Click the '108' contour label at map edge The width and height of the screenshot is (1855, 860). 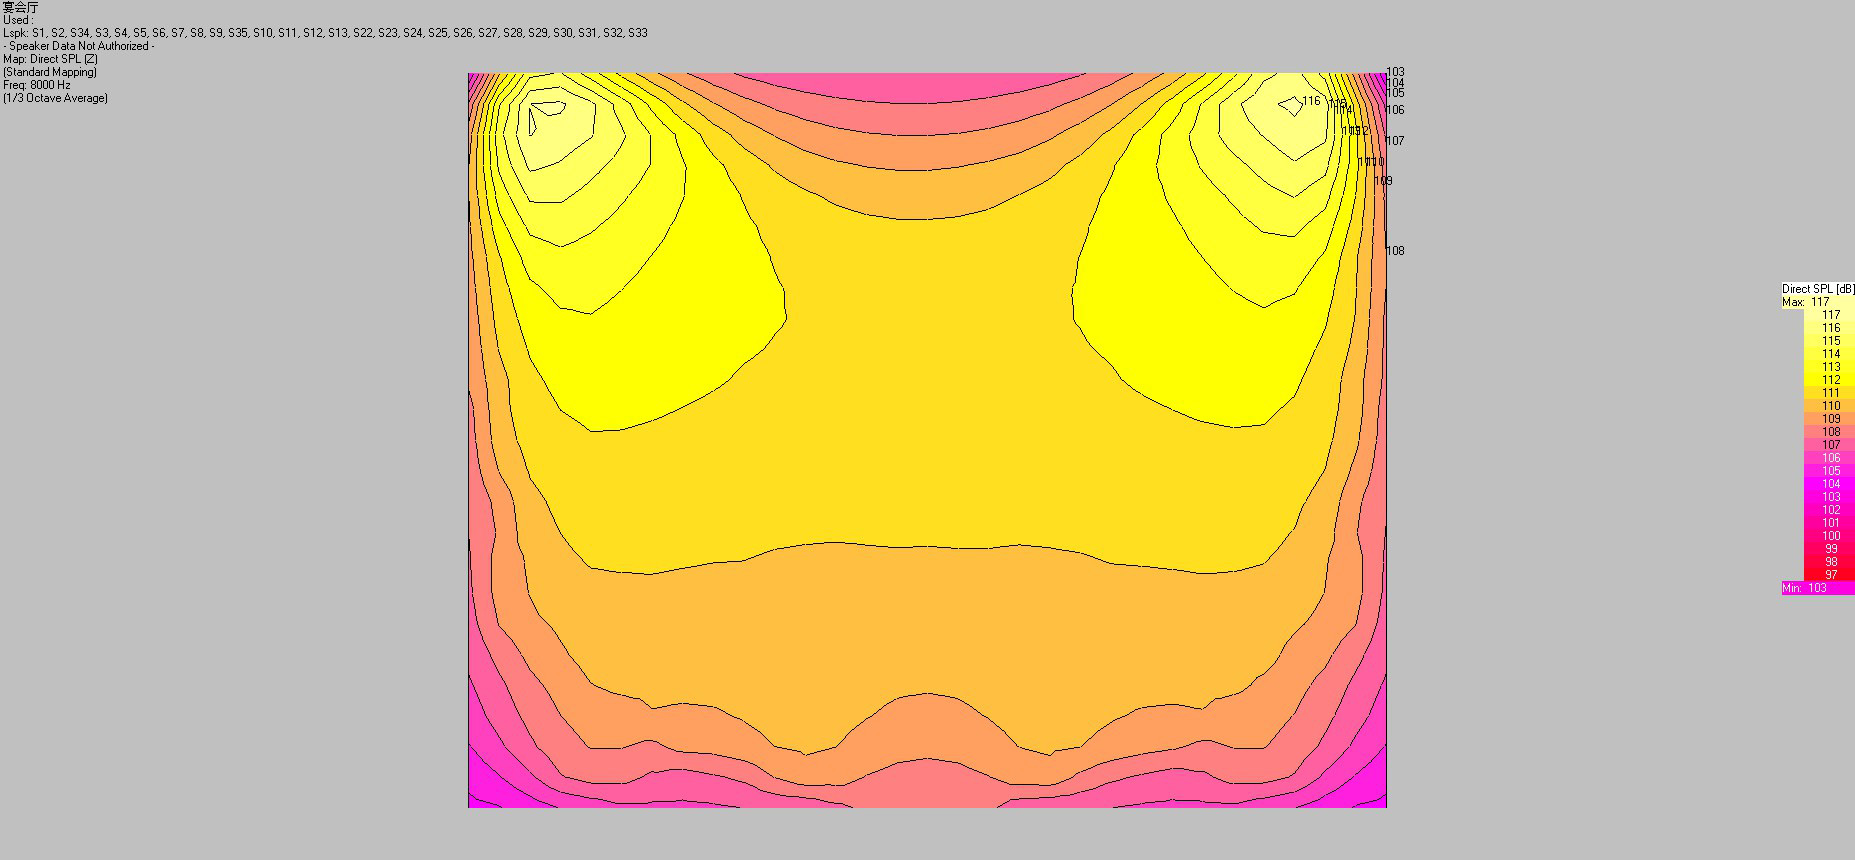(x=1395, y=251)
